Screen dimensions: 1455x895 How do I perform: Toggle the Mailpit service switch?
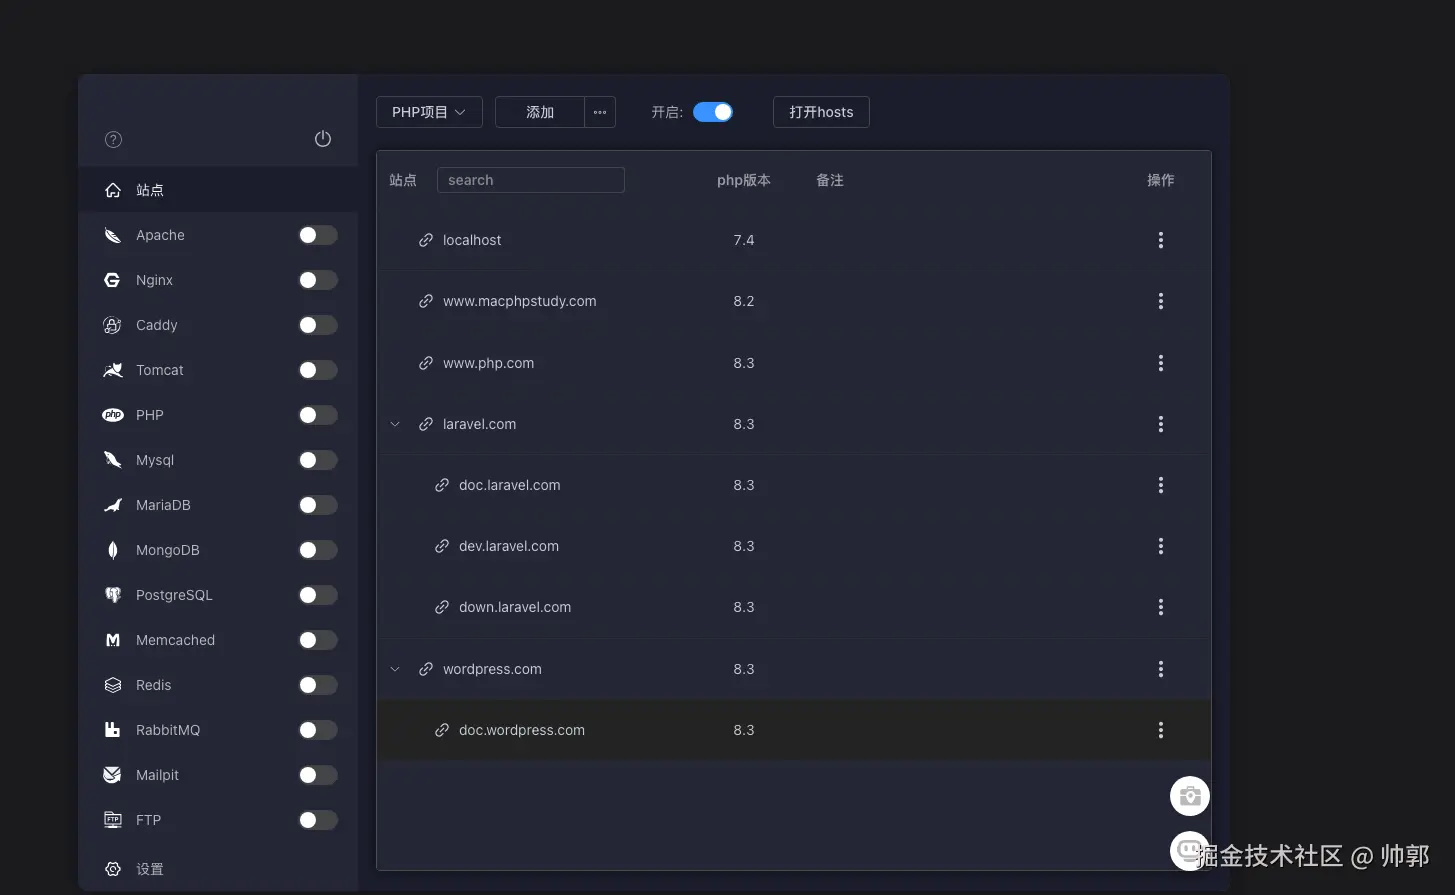point(318,775)
